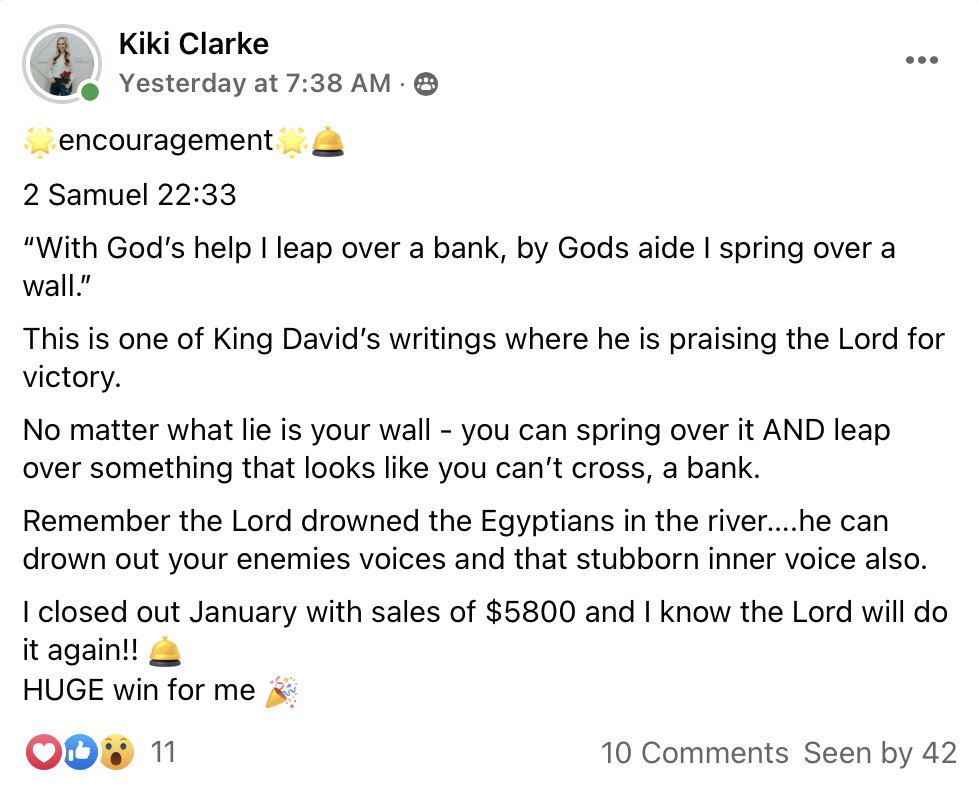The image size is (978, 792).
Task: Click the group audience privacy icon
Action: coord(426,85)
